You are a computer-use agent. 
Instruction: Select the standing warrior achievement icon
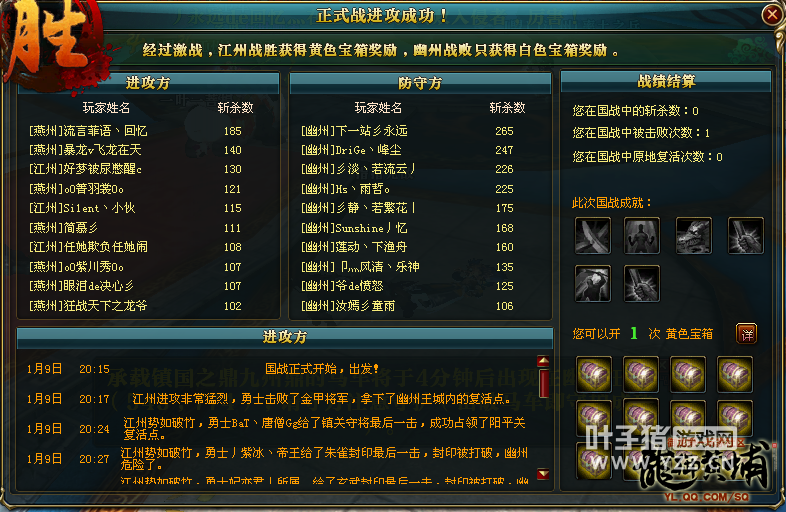point(641,236)
